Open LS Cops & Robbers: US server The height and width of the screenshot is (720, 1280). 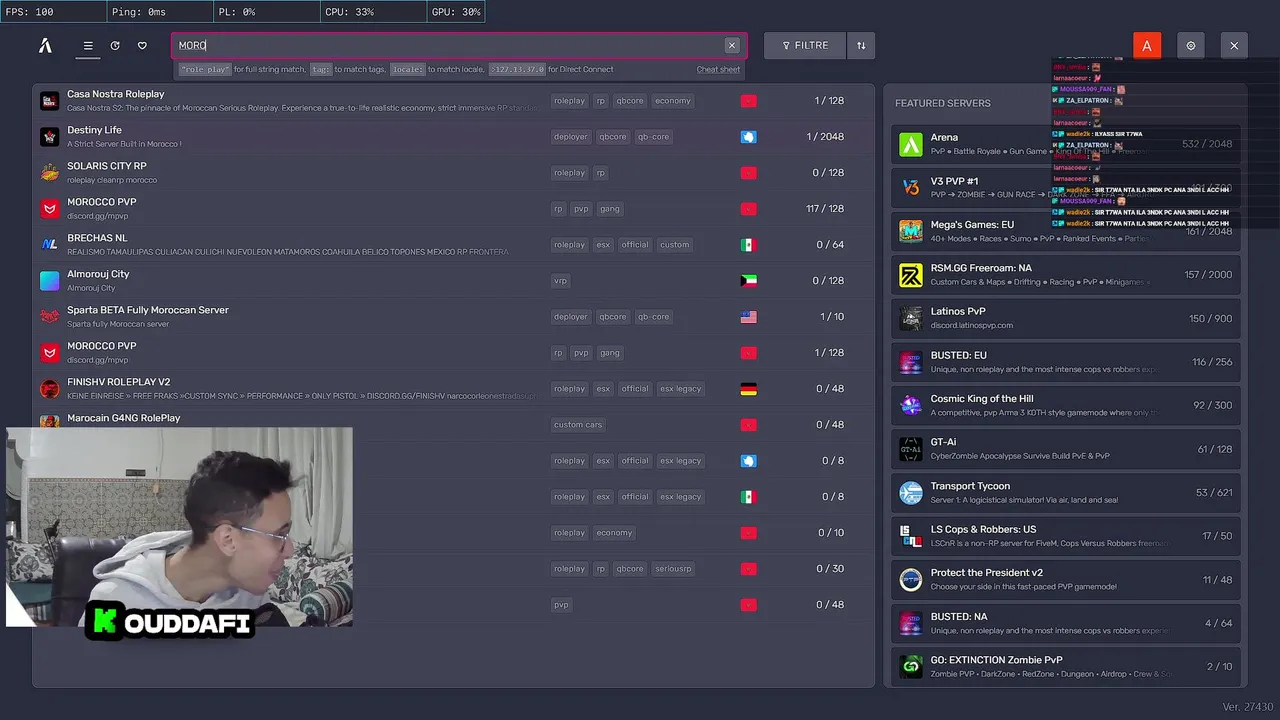1066,536
